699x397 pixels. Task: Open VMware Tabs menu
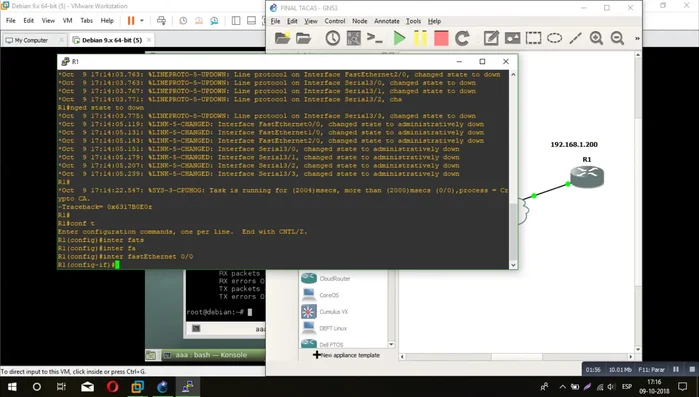(x=86, y=20)
